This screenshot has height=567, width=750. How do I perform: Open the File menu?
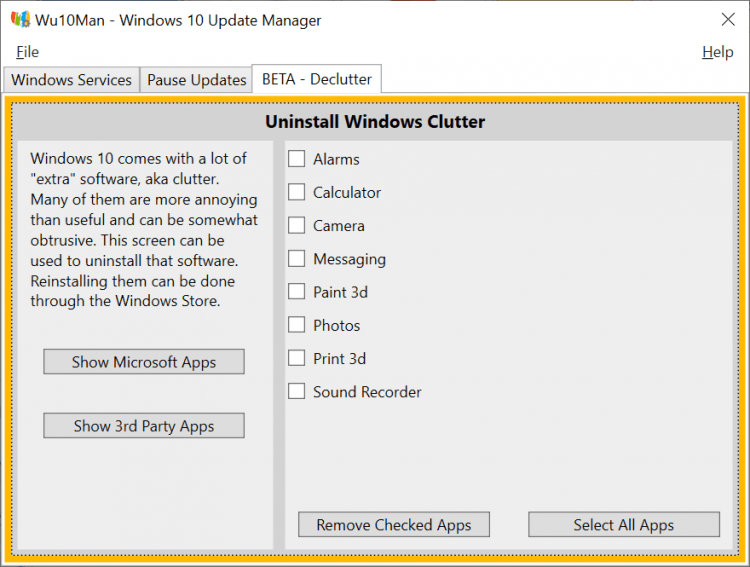(27, 52)
